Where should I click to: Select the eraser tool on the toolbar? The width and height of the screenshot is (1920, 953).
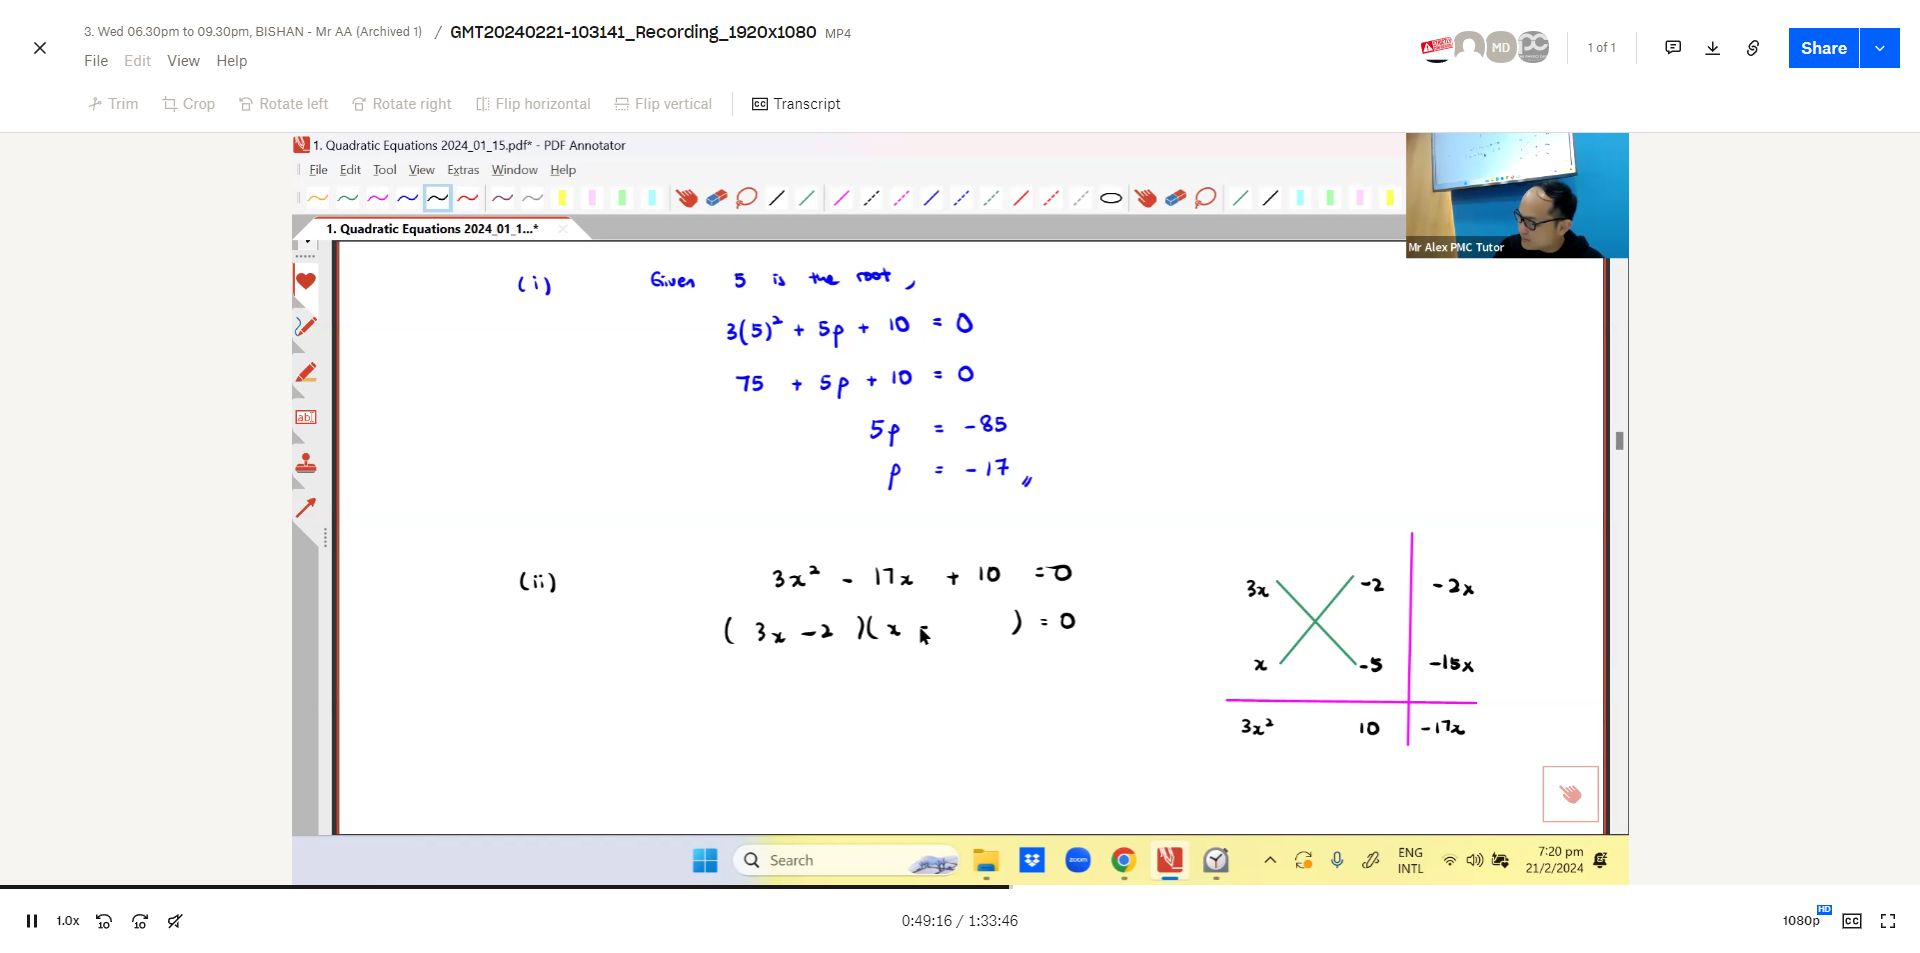[717, 198]
